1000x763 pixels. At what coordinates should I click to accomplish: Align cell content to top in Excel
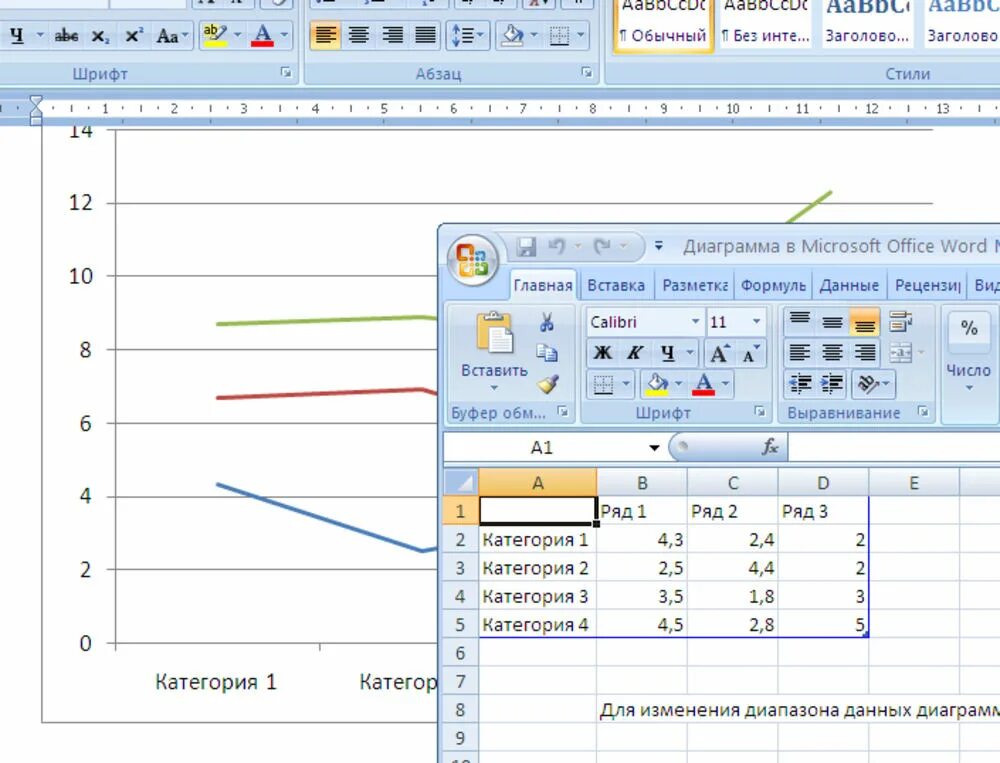point(800,322)
